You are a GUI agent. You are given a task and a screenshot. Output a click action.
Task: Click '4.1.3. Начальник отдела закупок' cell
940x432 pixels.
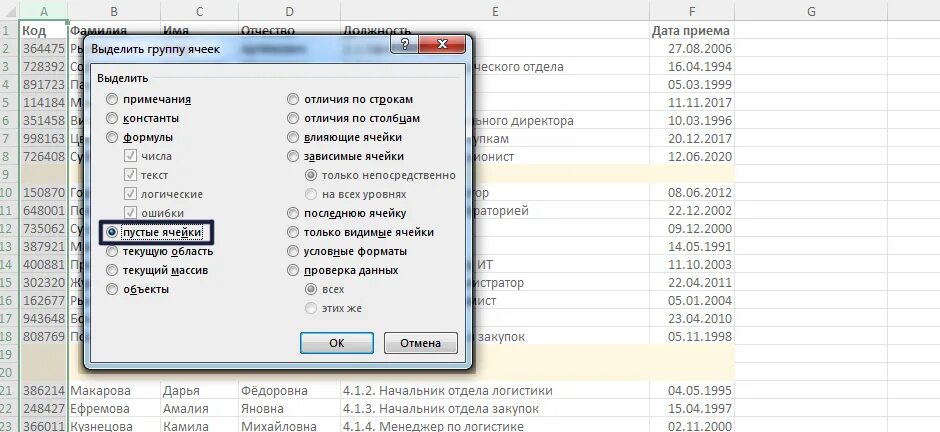pyautogui.click(x=495, y=409)
